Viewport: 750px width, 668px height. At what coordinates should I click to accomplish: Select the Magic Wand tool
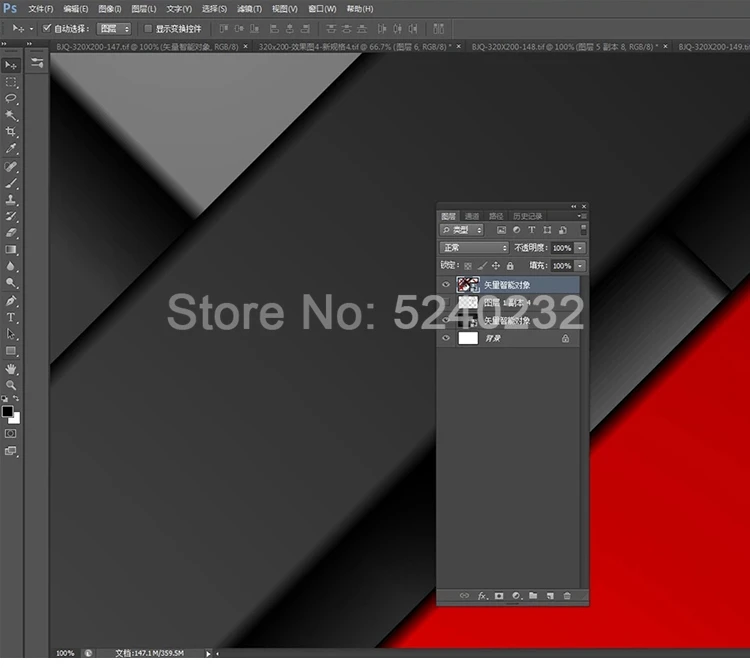11,115
